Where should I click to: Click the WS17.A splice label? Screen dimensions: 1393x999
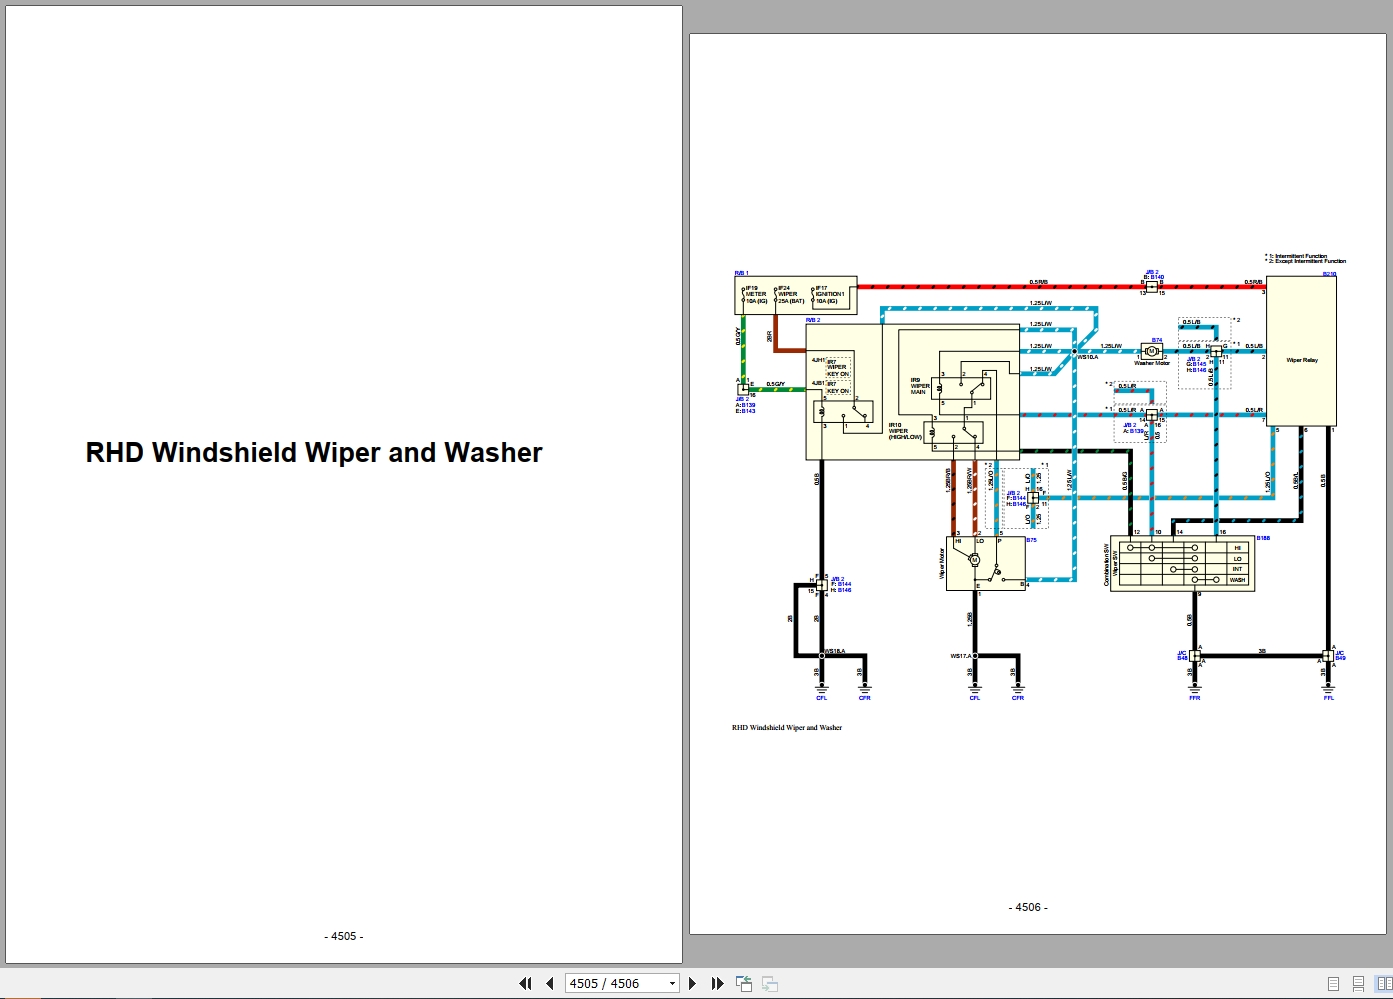(x=961, y=656)
